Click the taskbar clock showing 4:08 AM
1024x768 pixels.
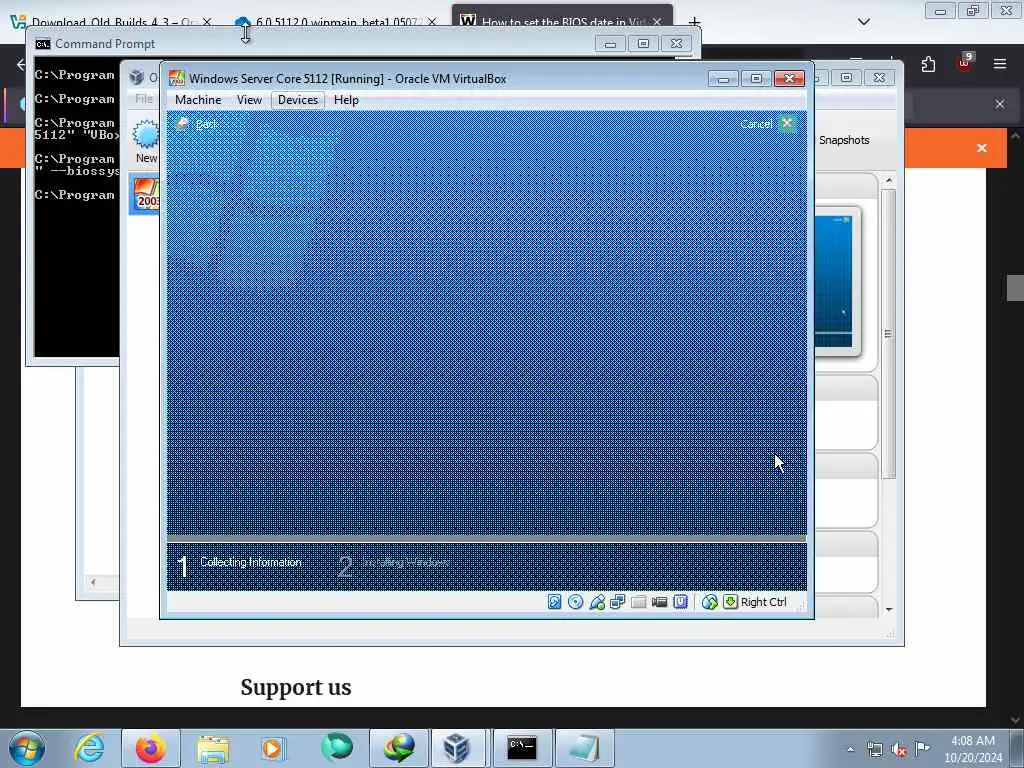972,749
